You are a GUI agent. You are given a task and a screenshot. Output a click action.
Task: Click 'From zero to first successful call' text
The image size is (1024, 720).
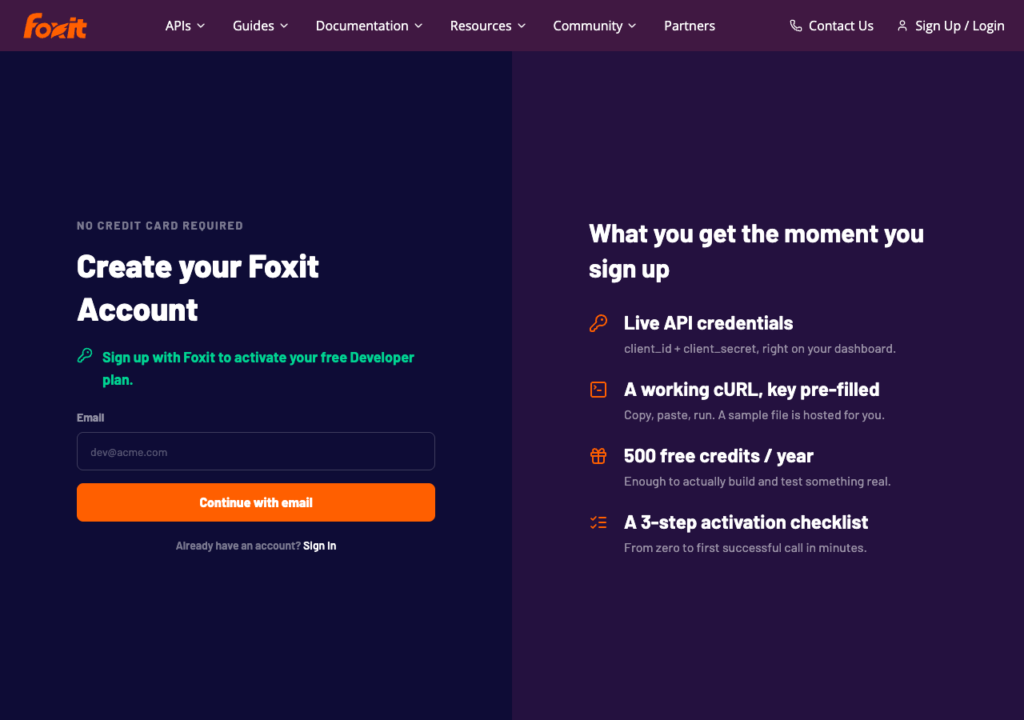tap(745, 548)
